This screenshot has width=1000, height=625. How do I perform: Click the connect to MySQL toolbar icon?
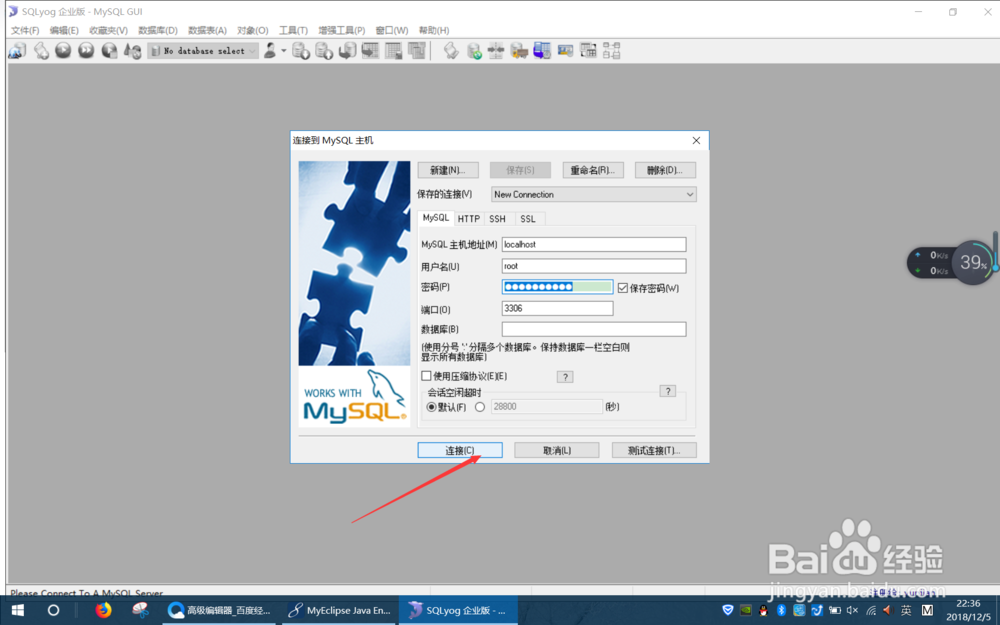click(16, 50)
